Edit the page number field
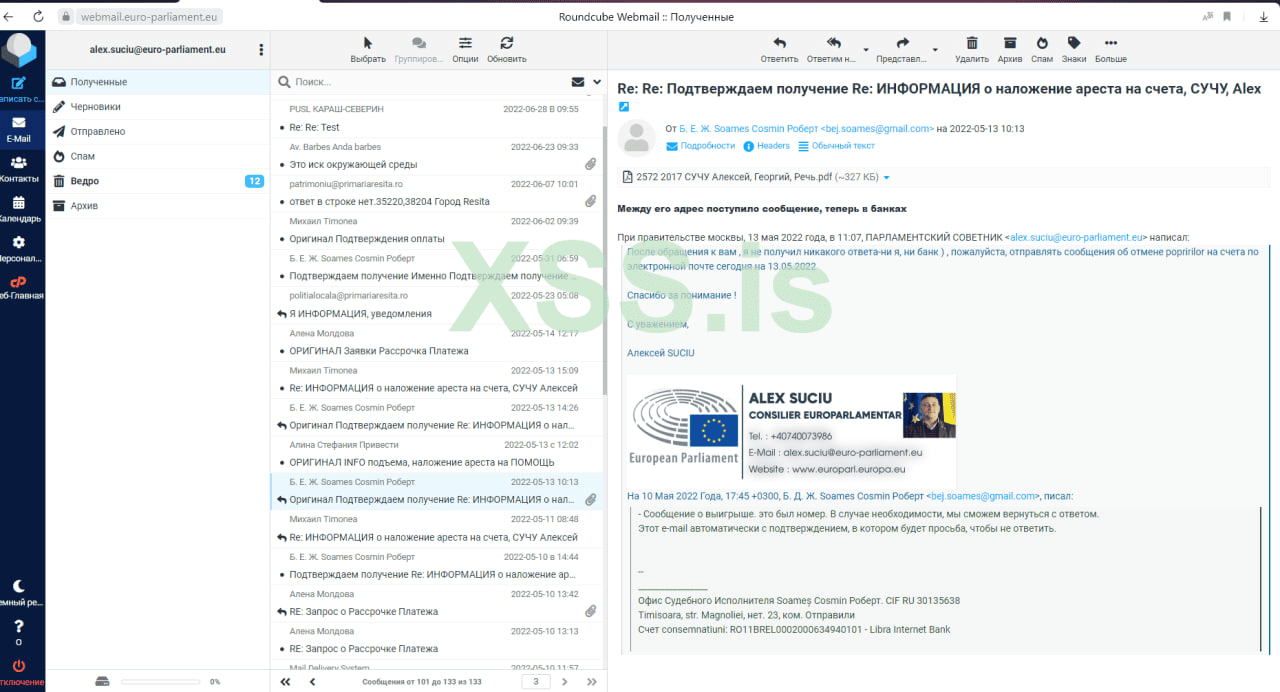The image size is (1280, 692). point(536,682)
